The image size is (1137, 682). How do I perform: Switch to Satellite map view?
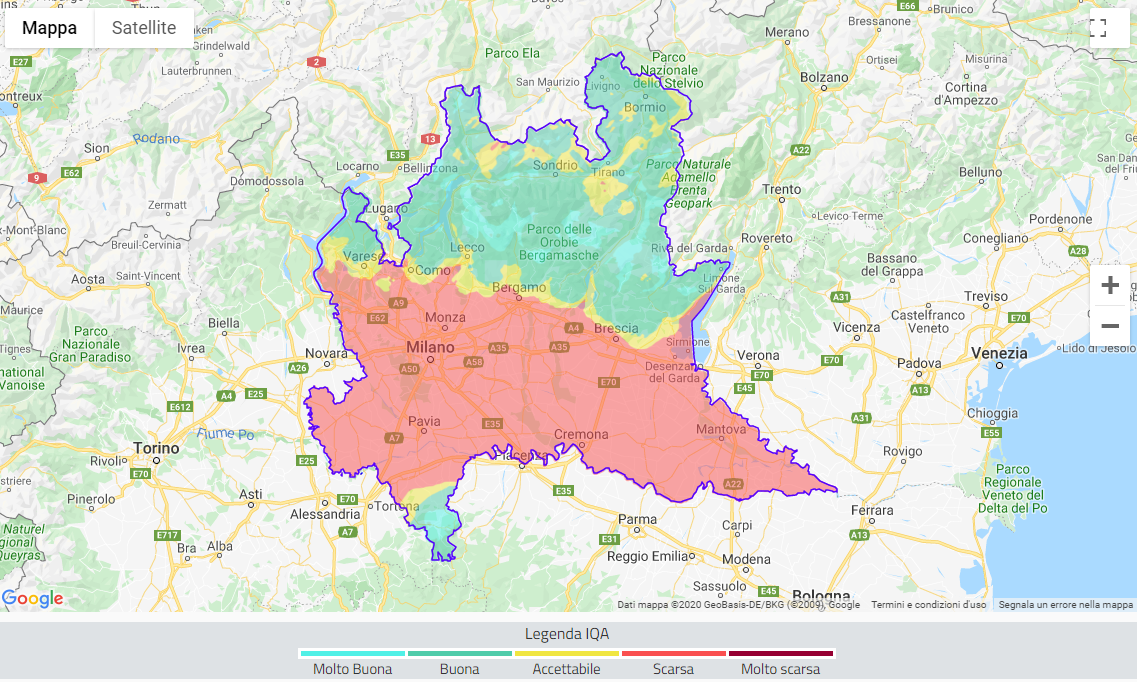point(144,28)
